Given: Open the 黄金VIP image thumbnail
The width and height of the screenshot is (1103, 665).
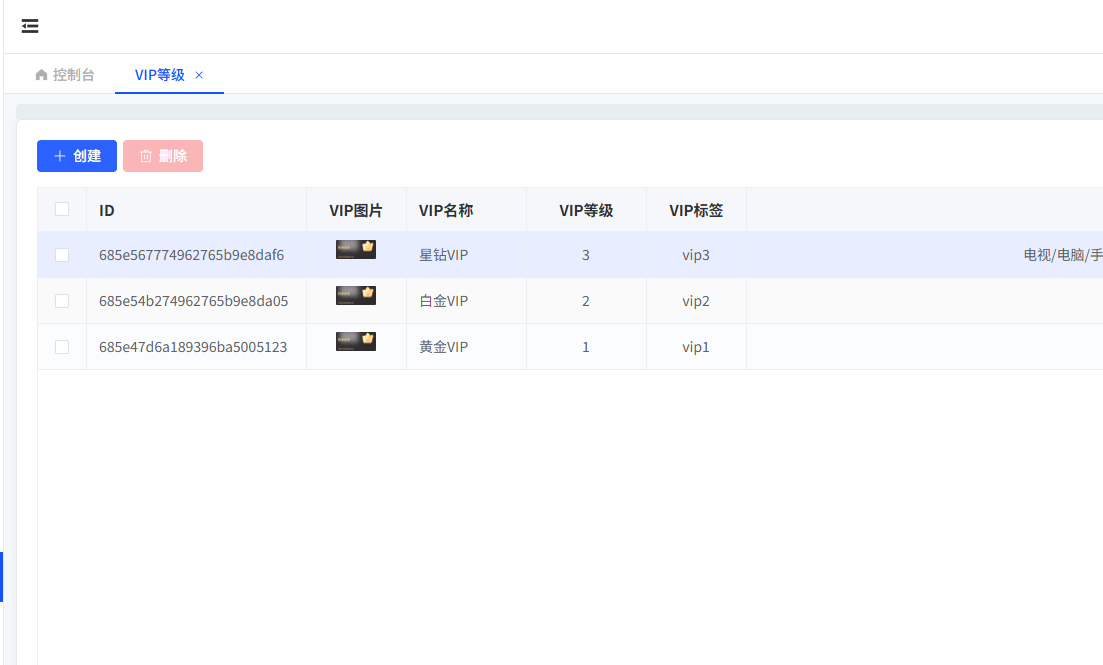Looking at the screenshot, I should click(356, 342).
